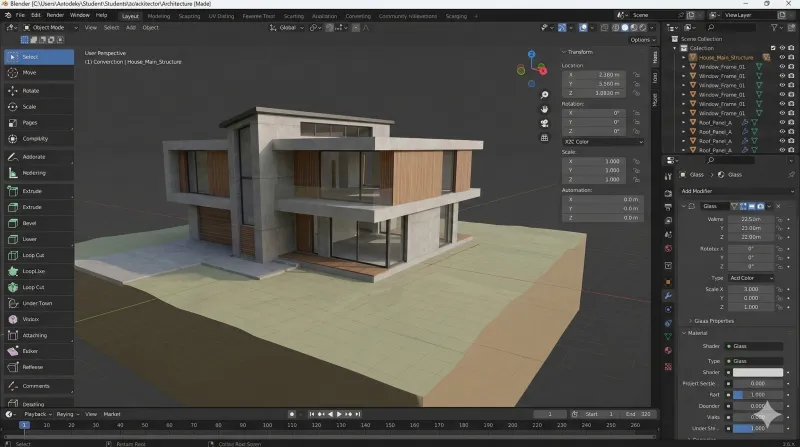Switch perspective with the grid icon
Image resolution: width=800 pixels, height=447 pixels.
pos(545,138)
